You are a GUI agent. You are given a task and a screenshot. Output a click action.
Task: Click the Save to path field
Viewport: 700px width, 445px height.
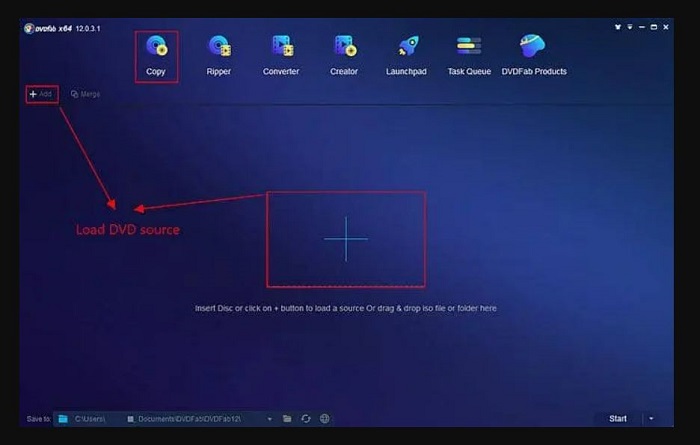click(x=164, y=419)
